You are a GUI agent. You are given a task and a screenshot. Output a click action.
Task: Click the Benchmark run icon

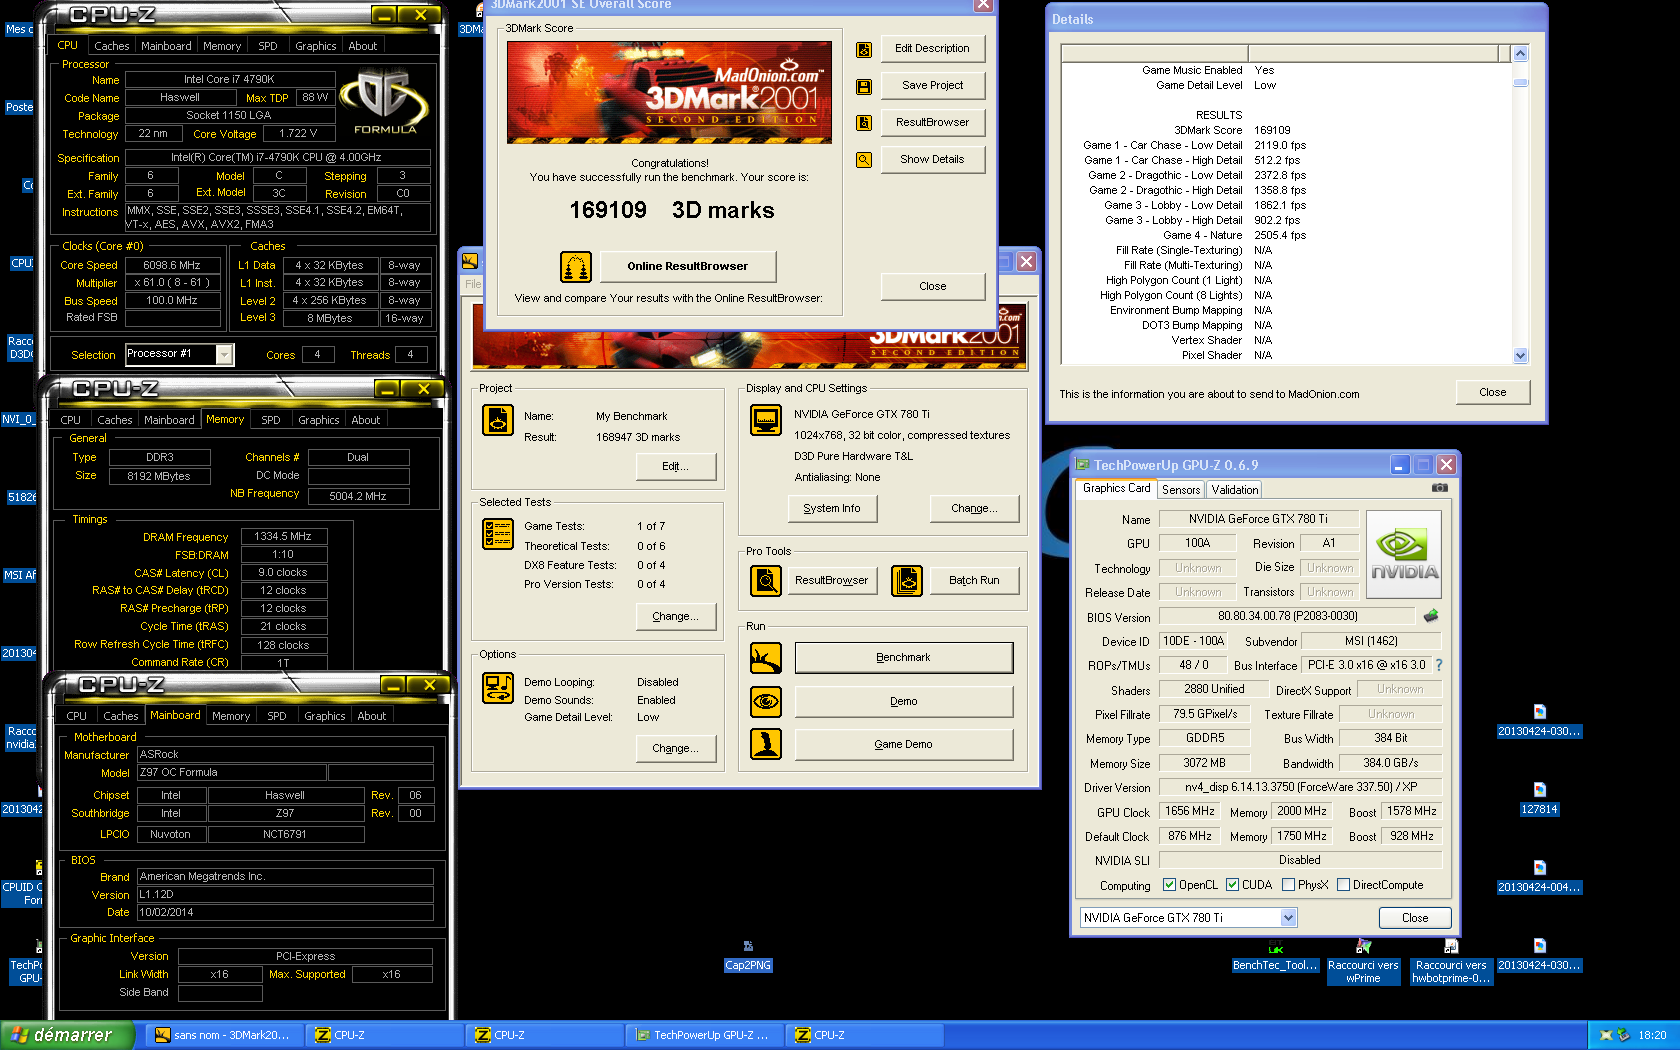[x=766, y=658]
